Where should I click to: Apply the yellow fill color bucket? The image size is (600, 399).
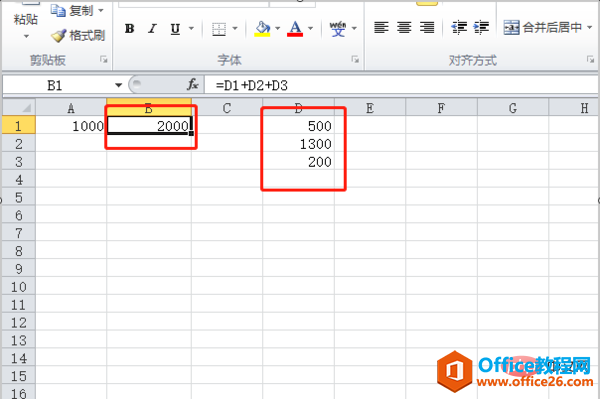pos(262,28)
